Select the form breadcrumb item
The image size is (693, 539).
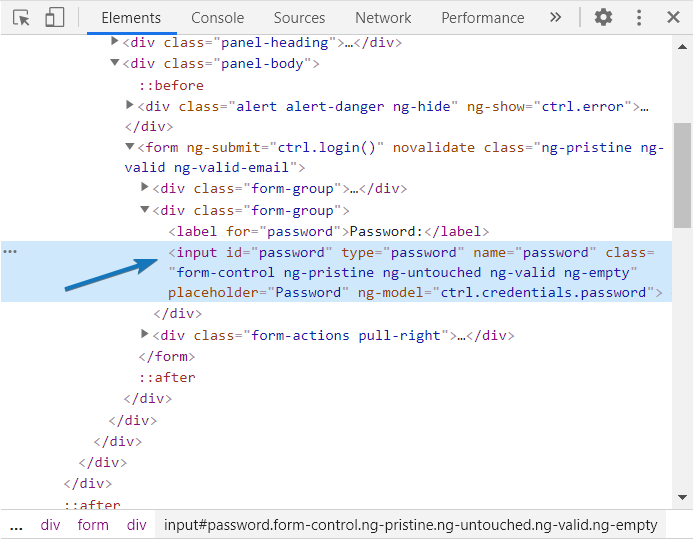pyautogui.click(x=93, y=525)
